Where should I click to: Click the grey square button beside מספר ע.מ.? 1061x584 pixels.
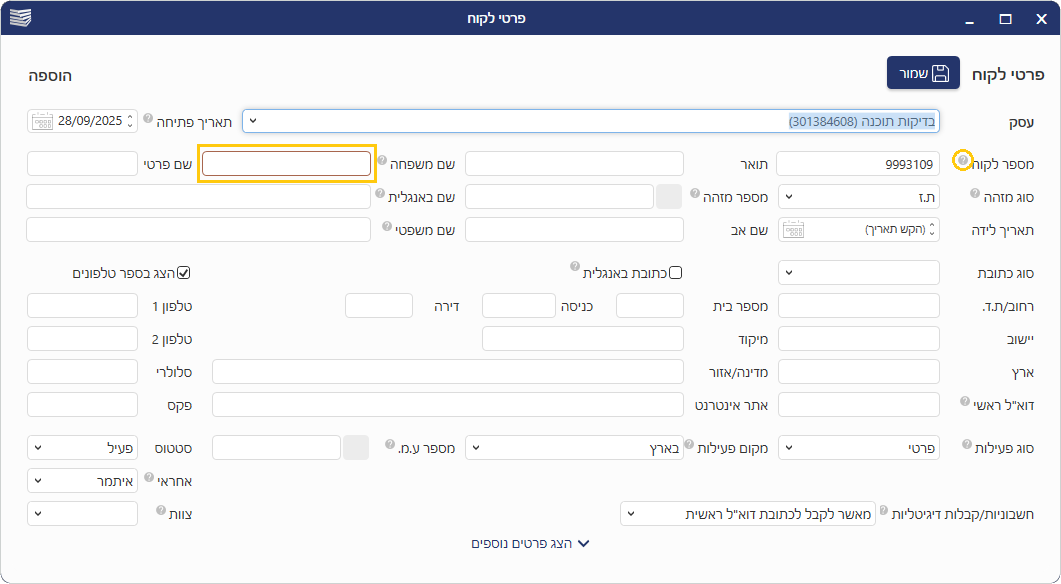point(356,448)
